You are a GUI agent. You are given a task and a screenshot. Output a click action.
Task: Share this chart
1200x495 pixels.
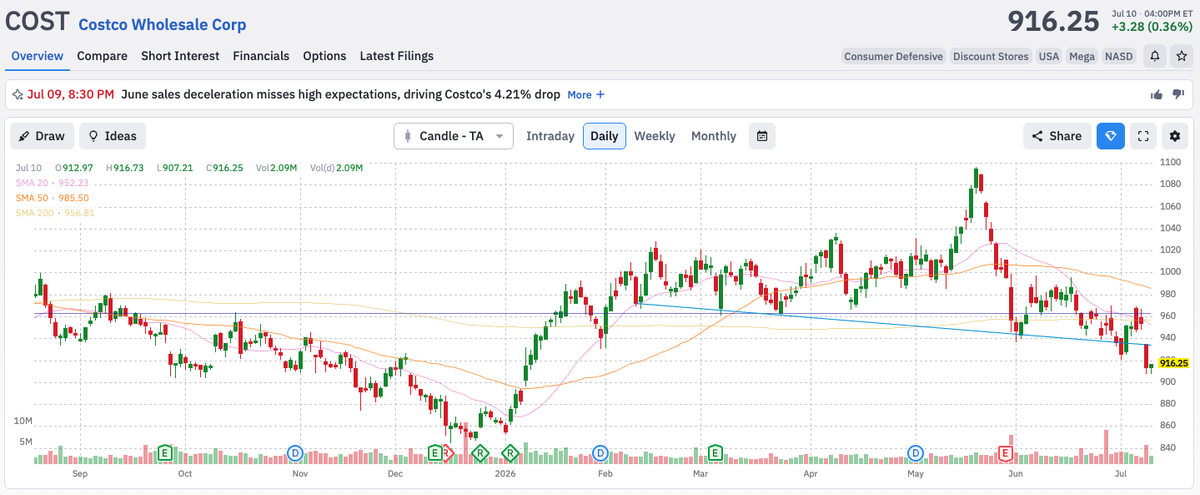click(x=1056, y=136)
